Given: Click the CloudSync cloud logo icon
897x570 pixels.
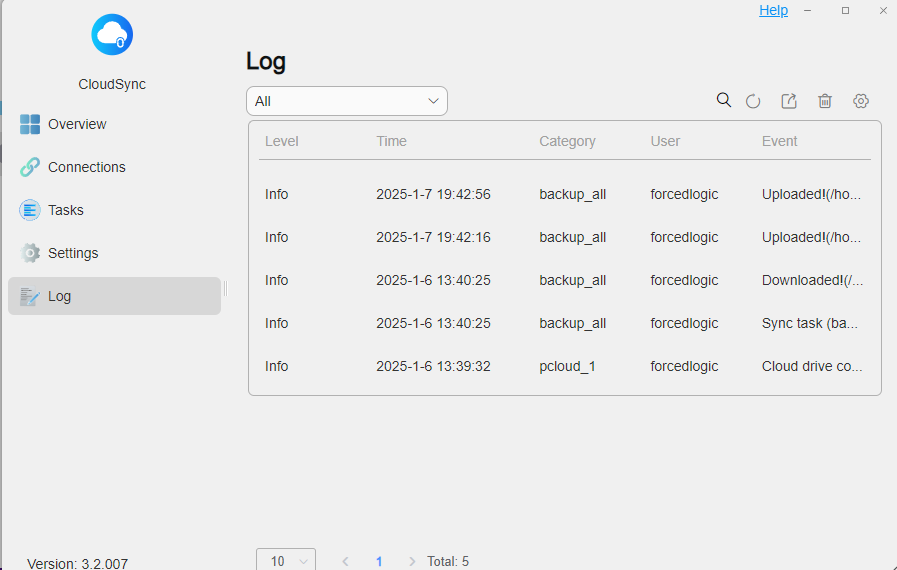Looking at the screenshot, I should [112, 35].
